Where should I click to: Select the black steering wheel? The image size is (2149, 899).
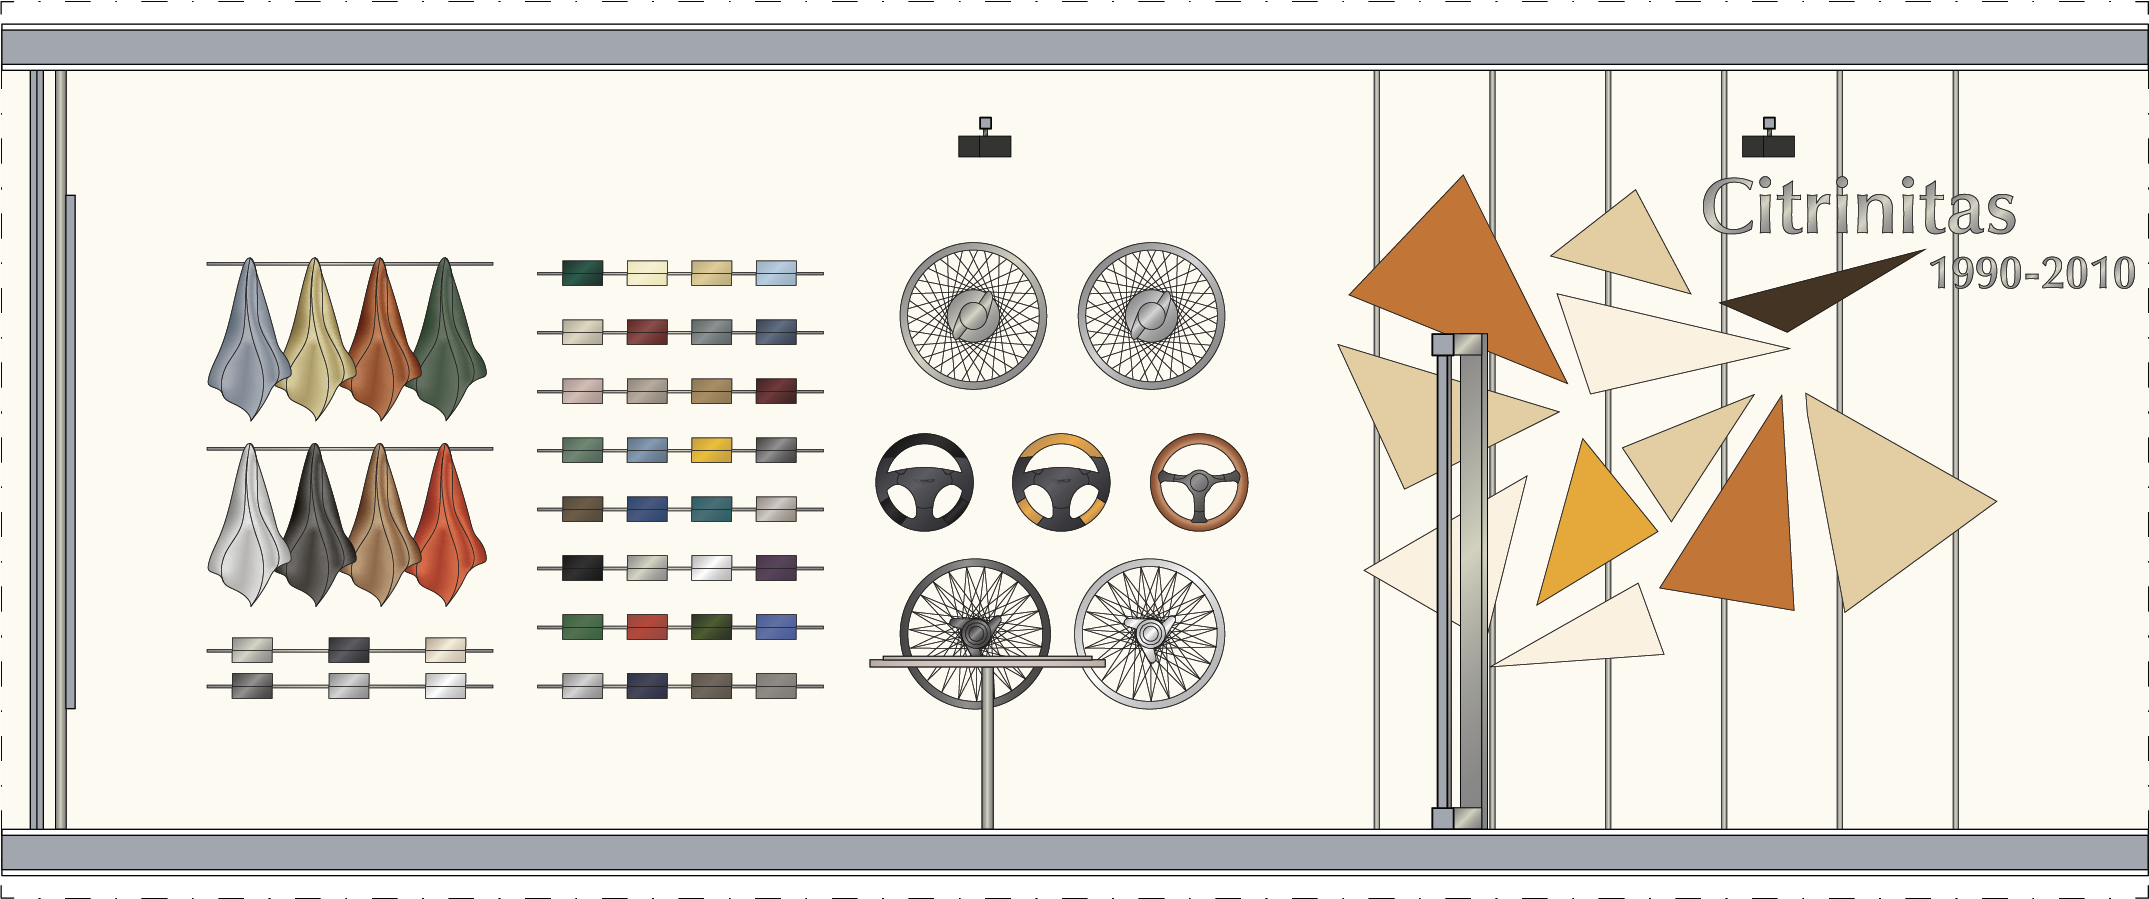[x=925, y=482]
